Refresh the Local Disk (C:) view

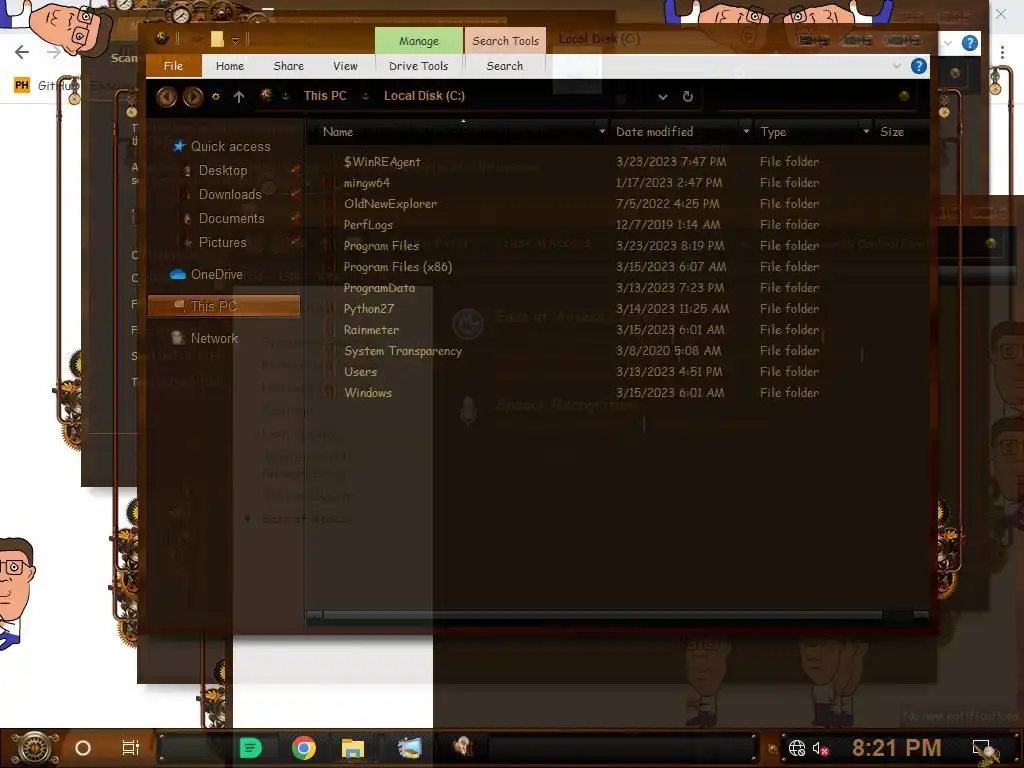click(688, 97)
